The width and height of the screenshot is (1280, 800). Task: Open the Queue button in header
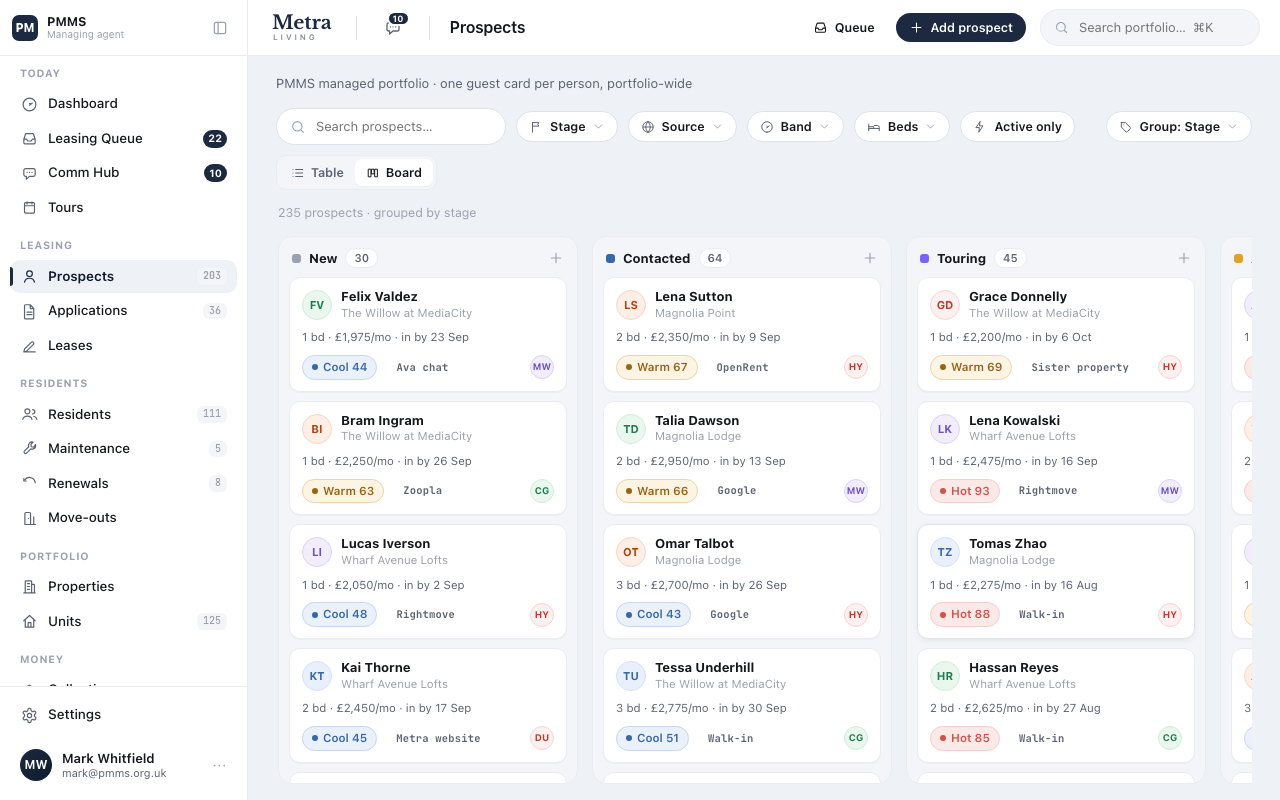click(x=845, y=28)
